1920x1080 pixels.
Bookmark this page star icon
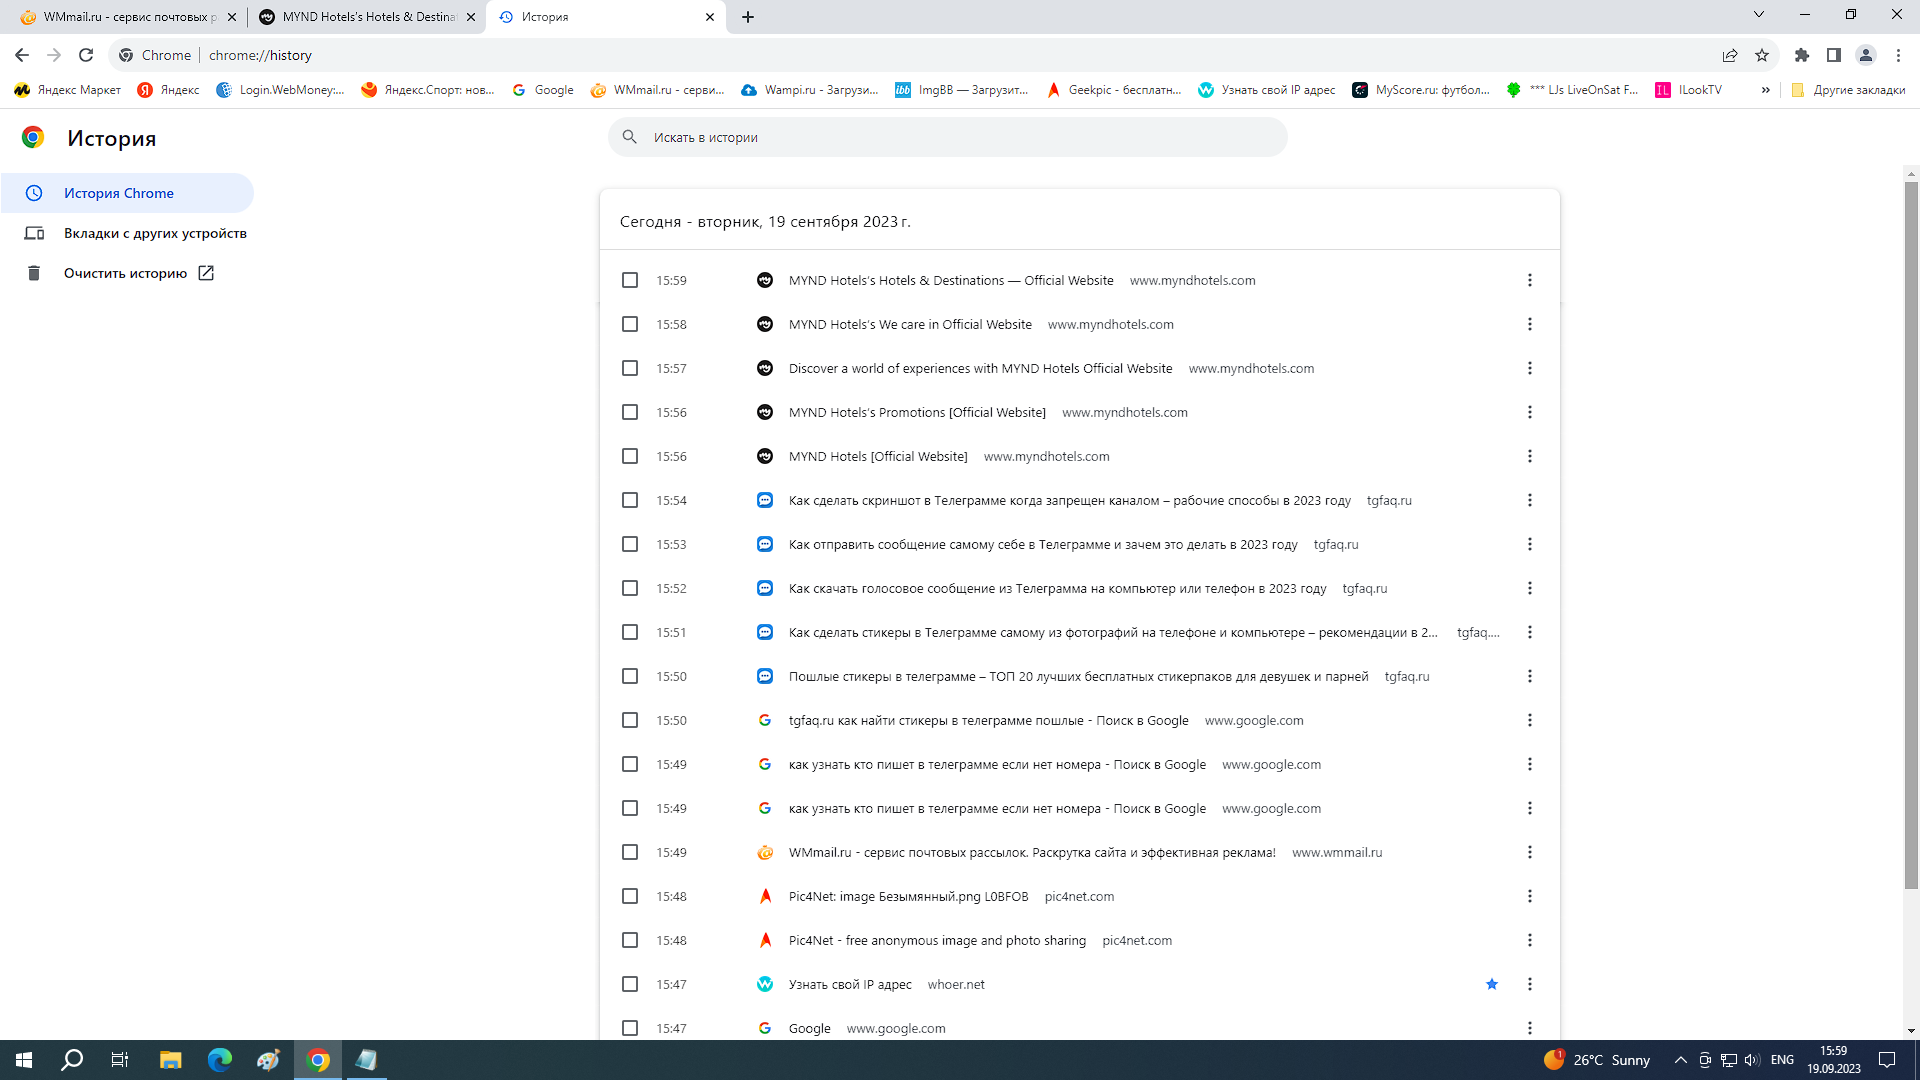point(1762,55)
